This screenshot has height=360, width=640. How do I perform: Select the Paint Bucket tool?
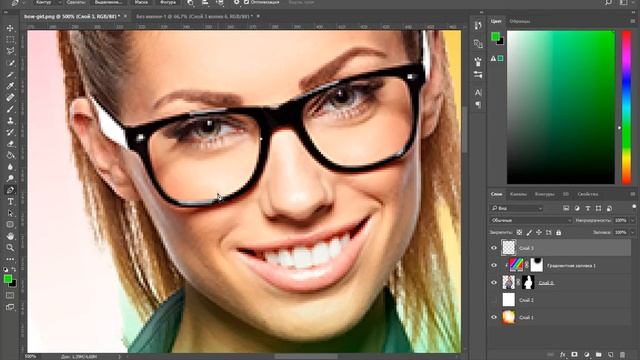click(x=10, y=155)
